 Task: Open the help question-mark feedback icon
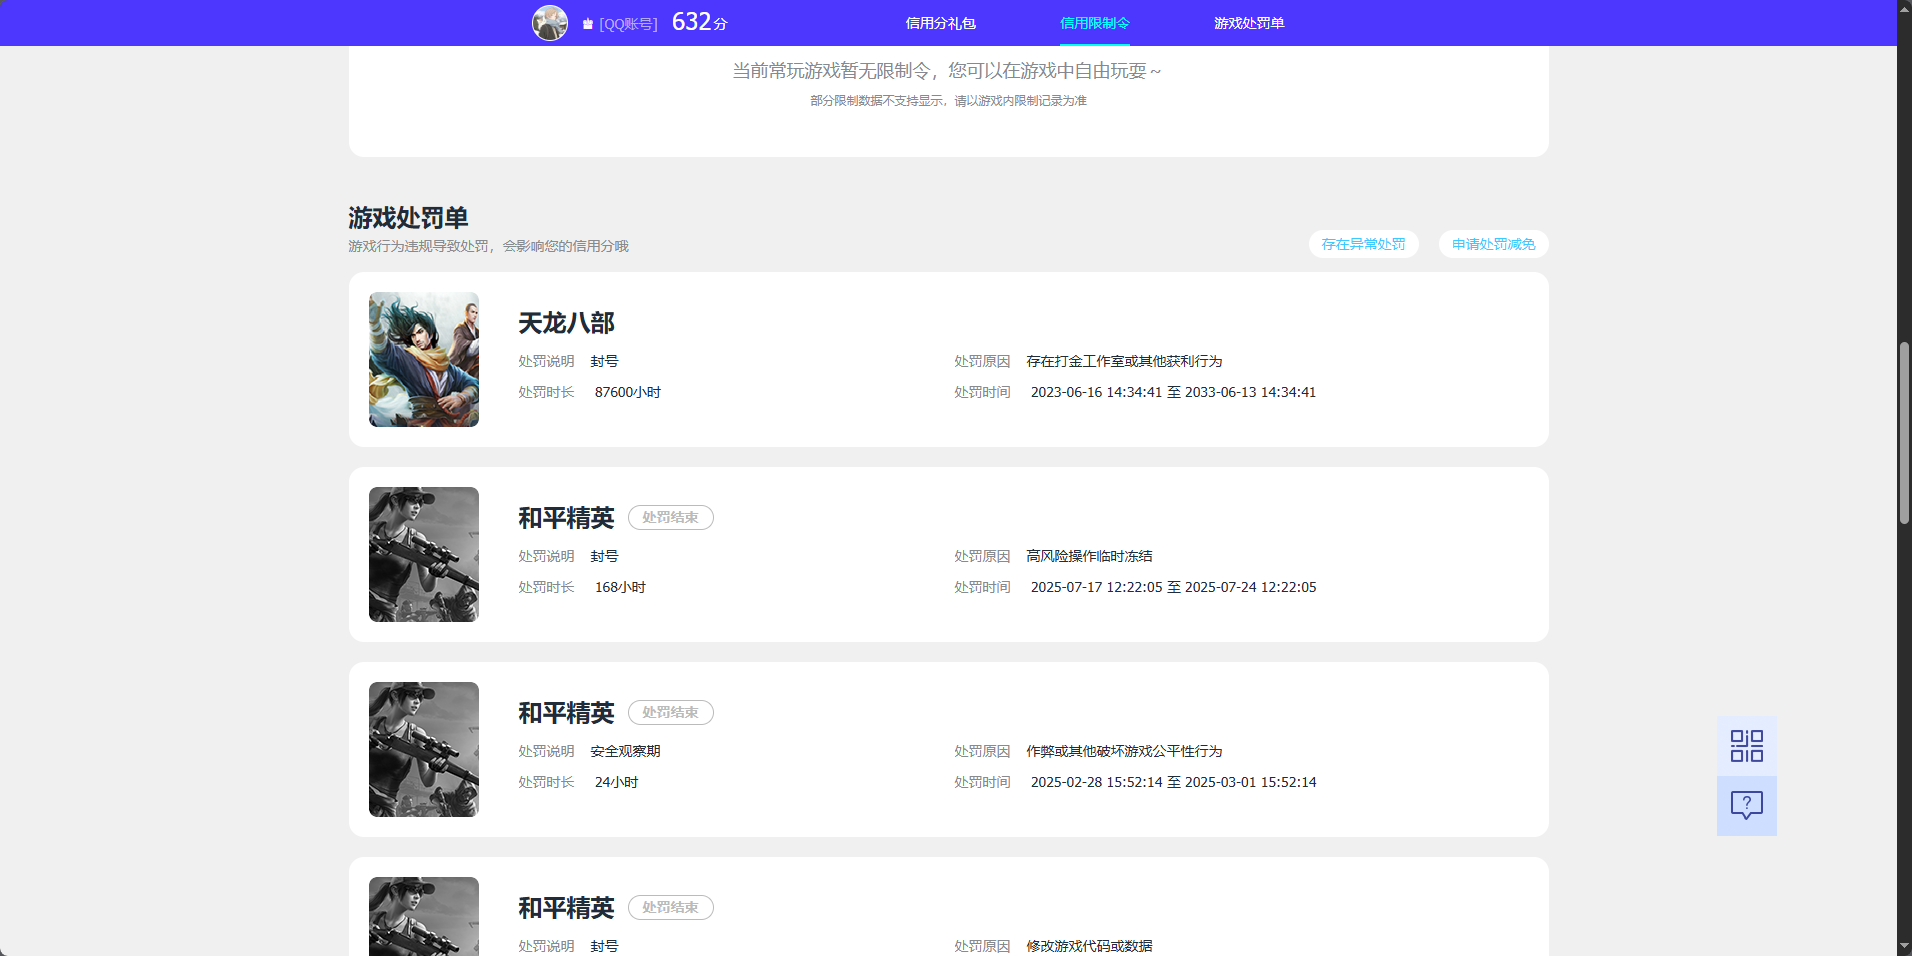[x=1746, y=806]
